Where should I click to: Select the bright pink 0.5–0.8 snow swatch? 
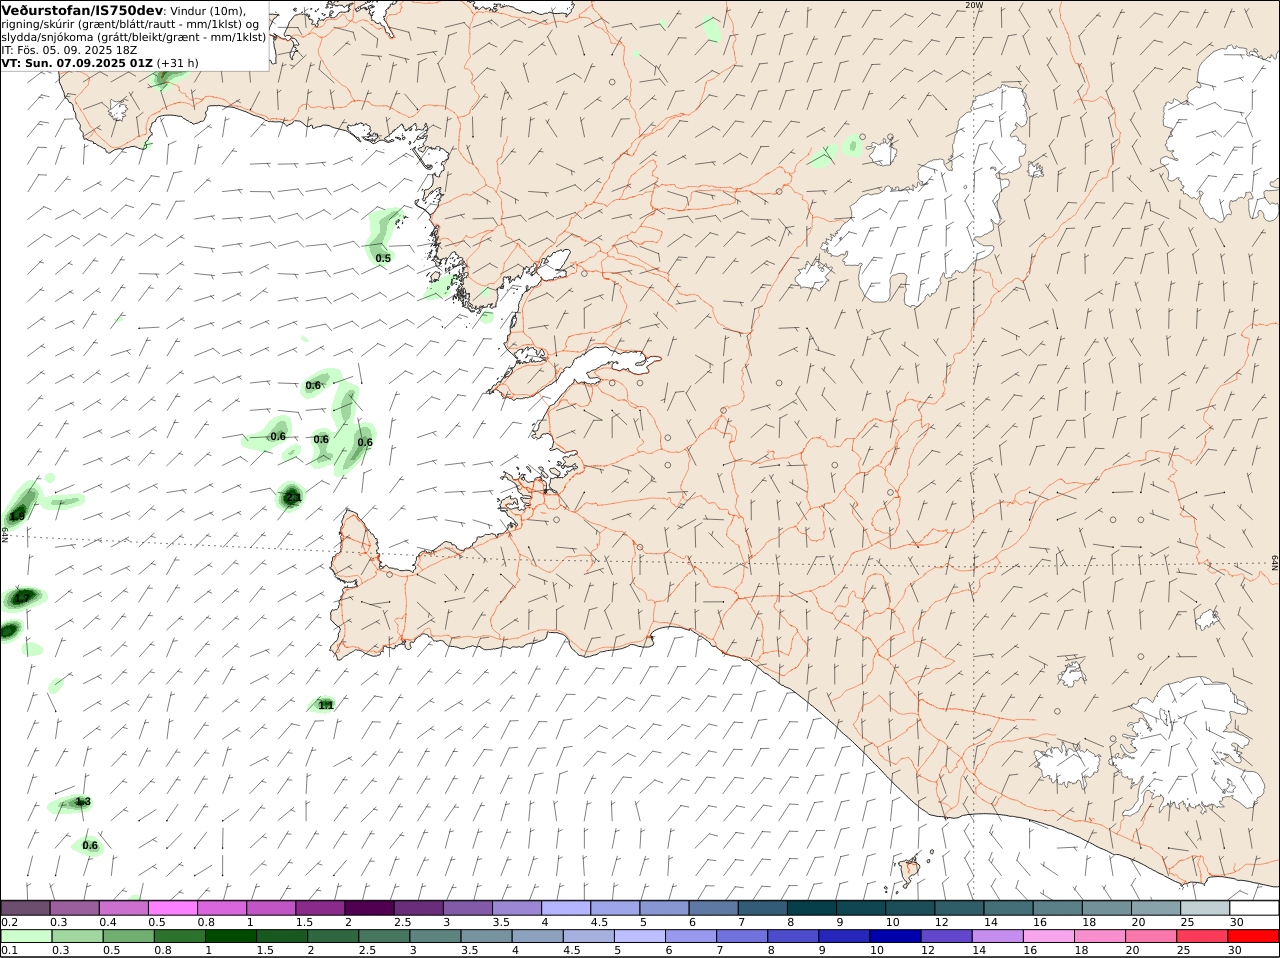point(174,908)
